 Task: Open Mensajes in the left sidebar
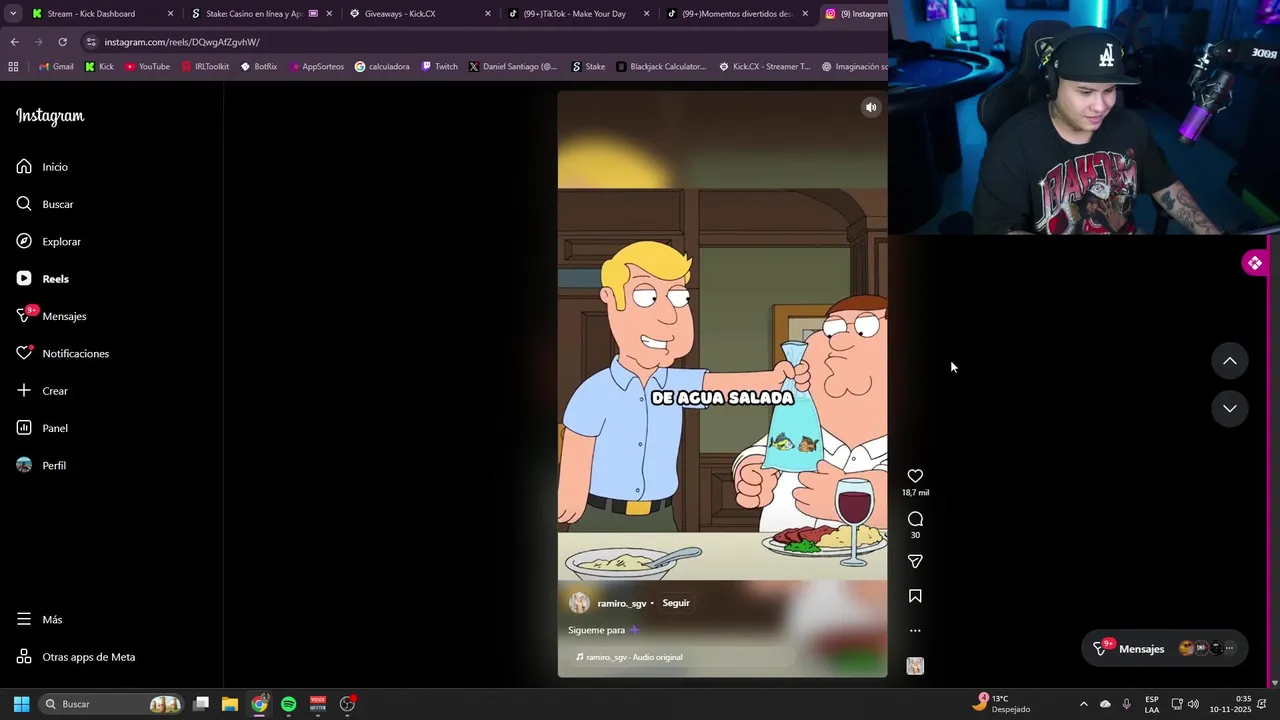(51, 316)
